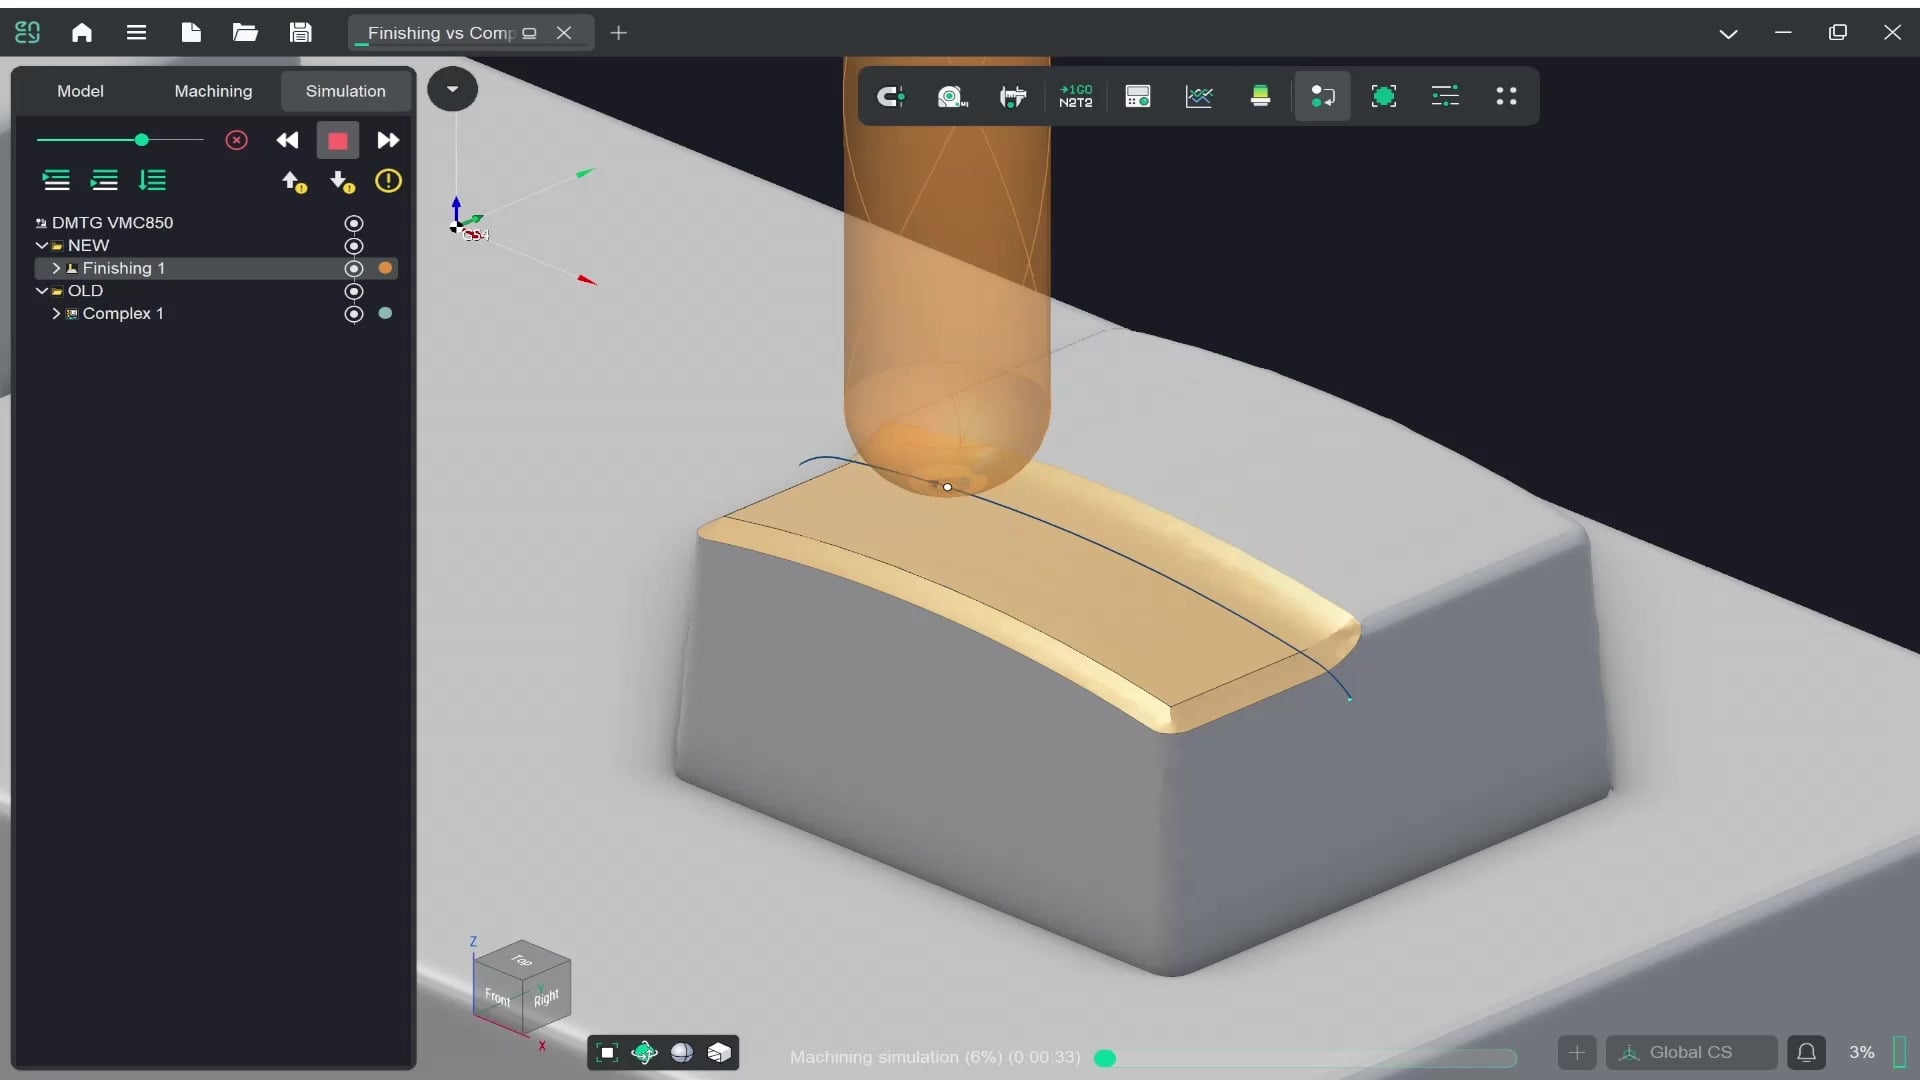
Task: Toggle the workpiece comparison icon in toolbar
Action: (x=1322, y=96)
